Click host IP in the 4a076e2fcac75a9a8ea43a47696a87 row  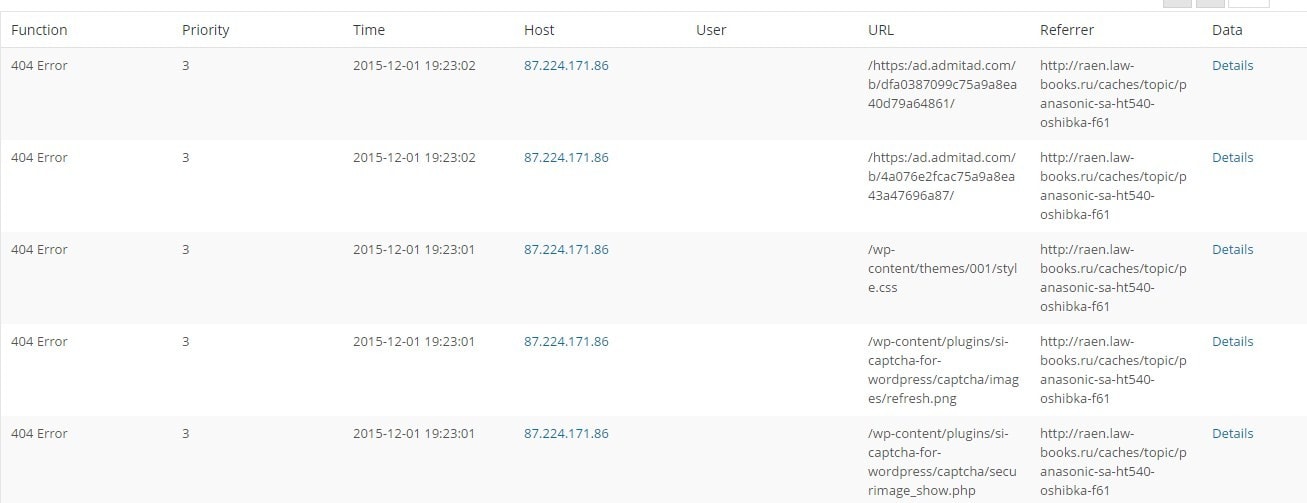(566, 158)
